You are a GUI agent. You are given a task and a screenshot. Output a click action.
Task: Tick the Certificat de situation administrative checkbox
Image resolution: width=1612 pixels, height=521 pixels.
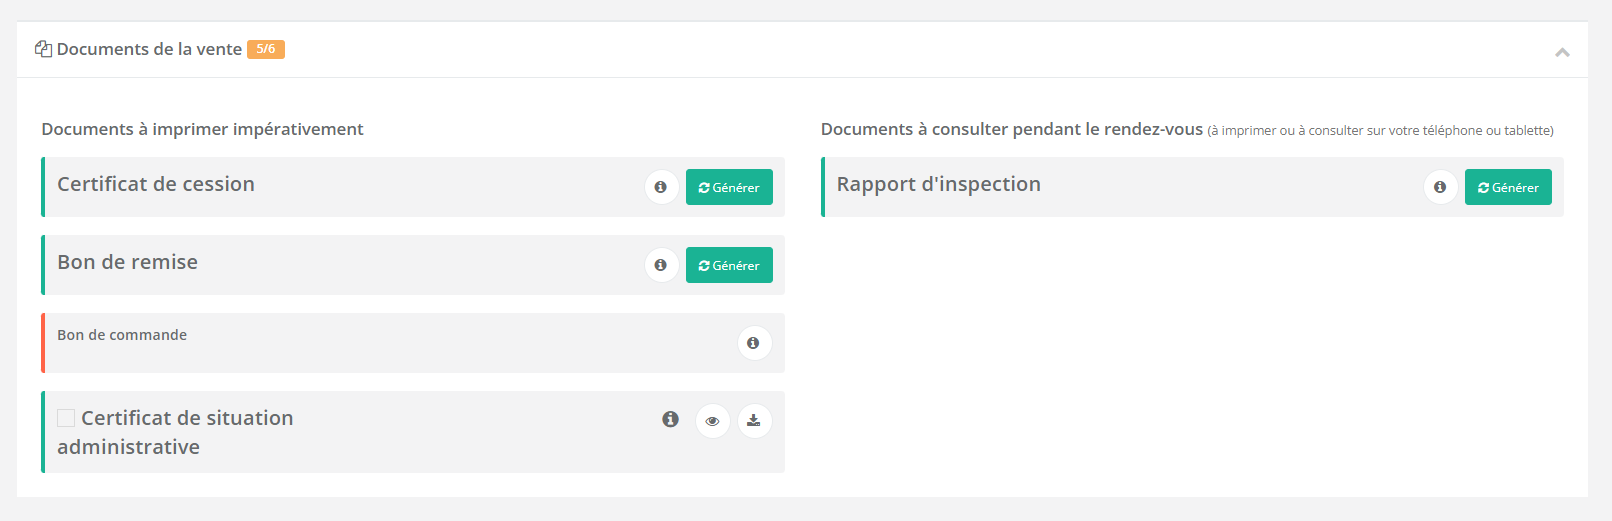66,418
